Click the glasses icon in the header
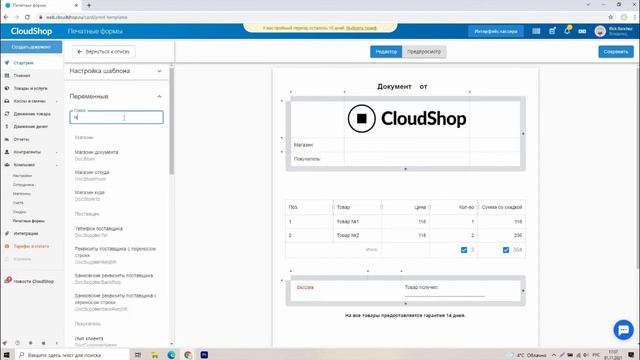The width and height of the screenshot is (640, 360). [582, 31]
